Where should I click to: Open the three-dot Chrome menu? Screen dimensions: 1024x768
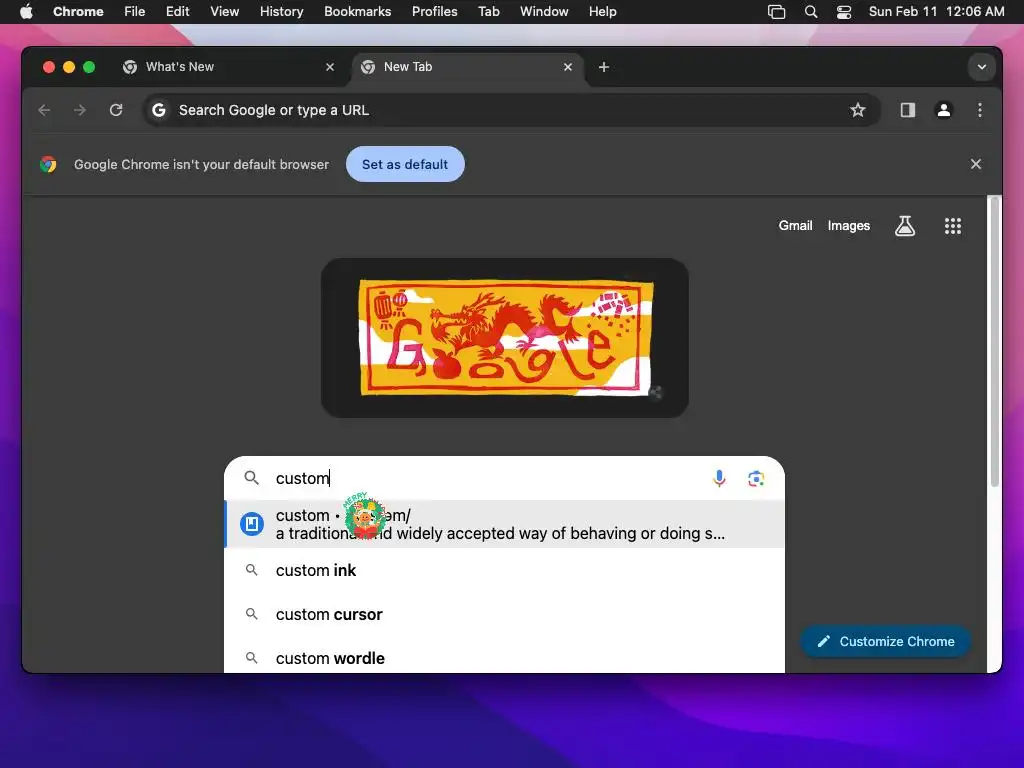pos(980,110)
